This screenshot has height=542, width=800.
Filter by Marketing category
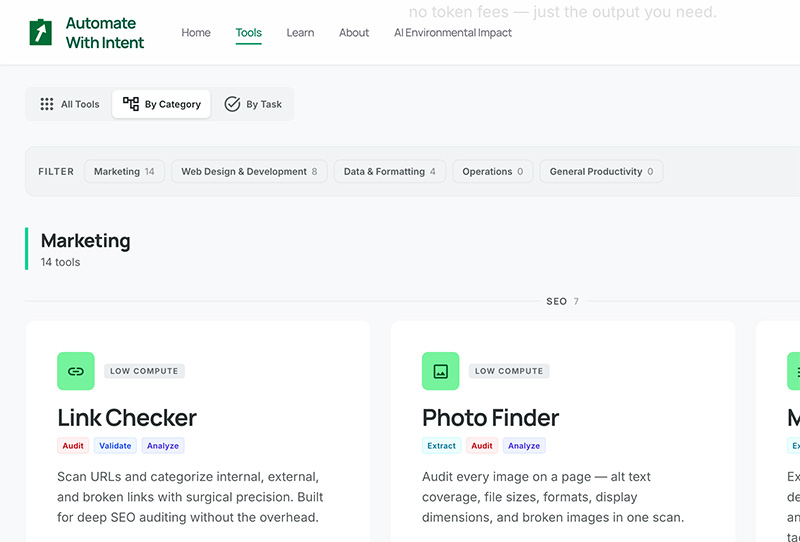(124, 172)
